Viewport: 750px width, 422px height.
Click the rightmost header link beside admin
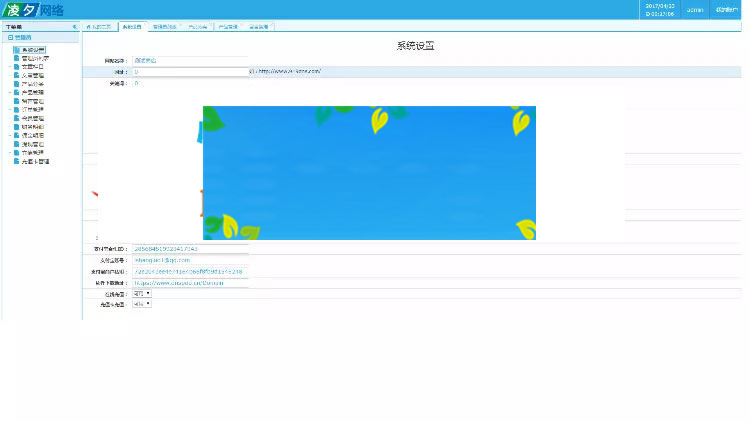(x=726, y=10)
